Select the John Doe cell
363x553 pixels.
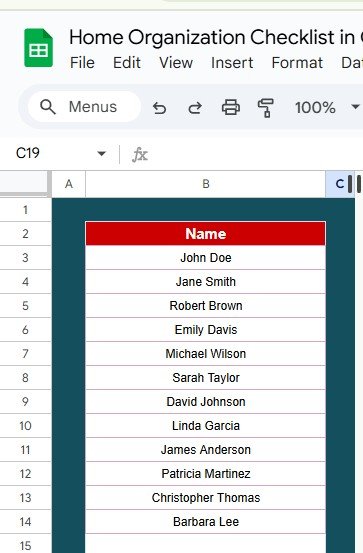(x=206, y=257)
